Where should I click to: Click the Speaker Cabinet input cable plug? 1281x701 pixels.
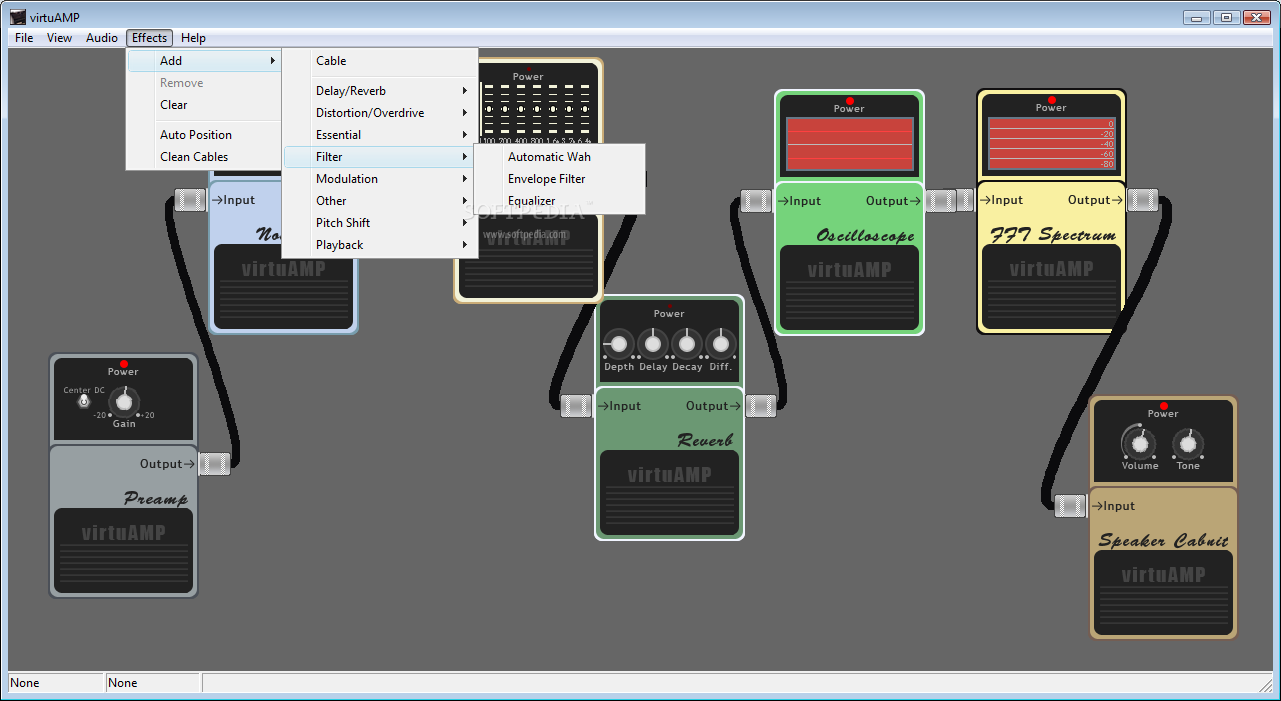(x=1071, y=506)
